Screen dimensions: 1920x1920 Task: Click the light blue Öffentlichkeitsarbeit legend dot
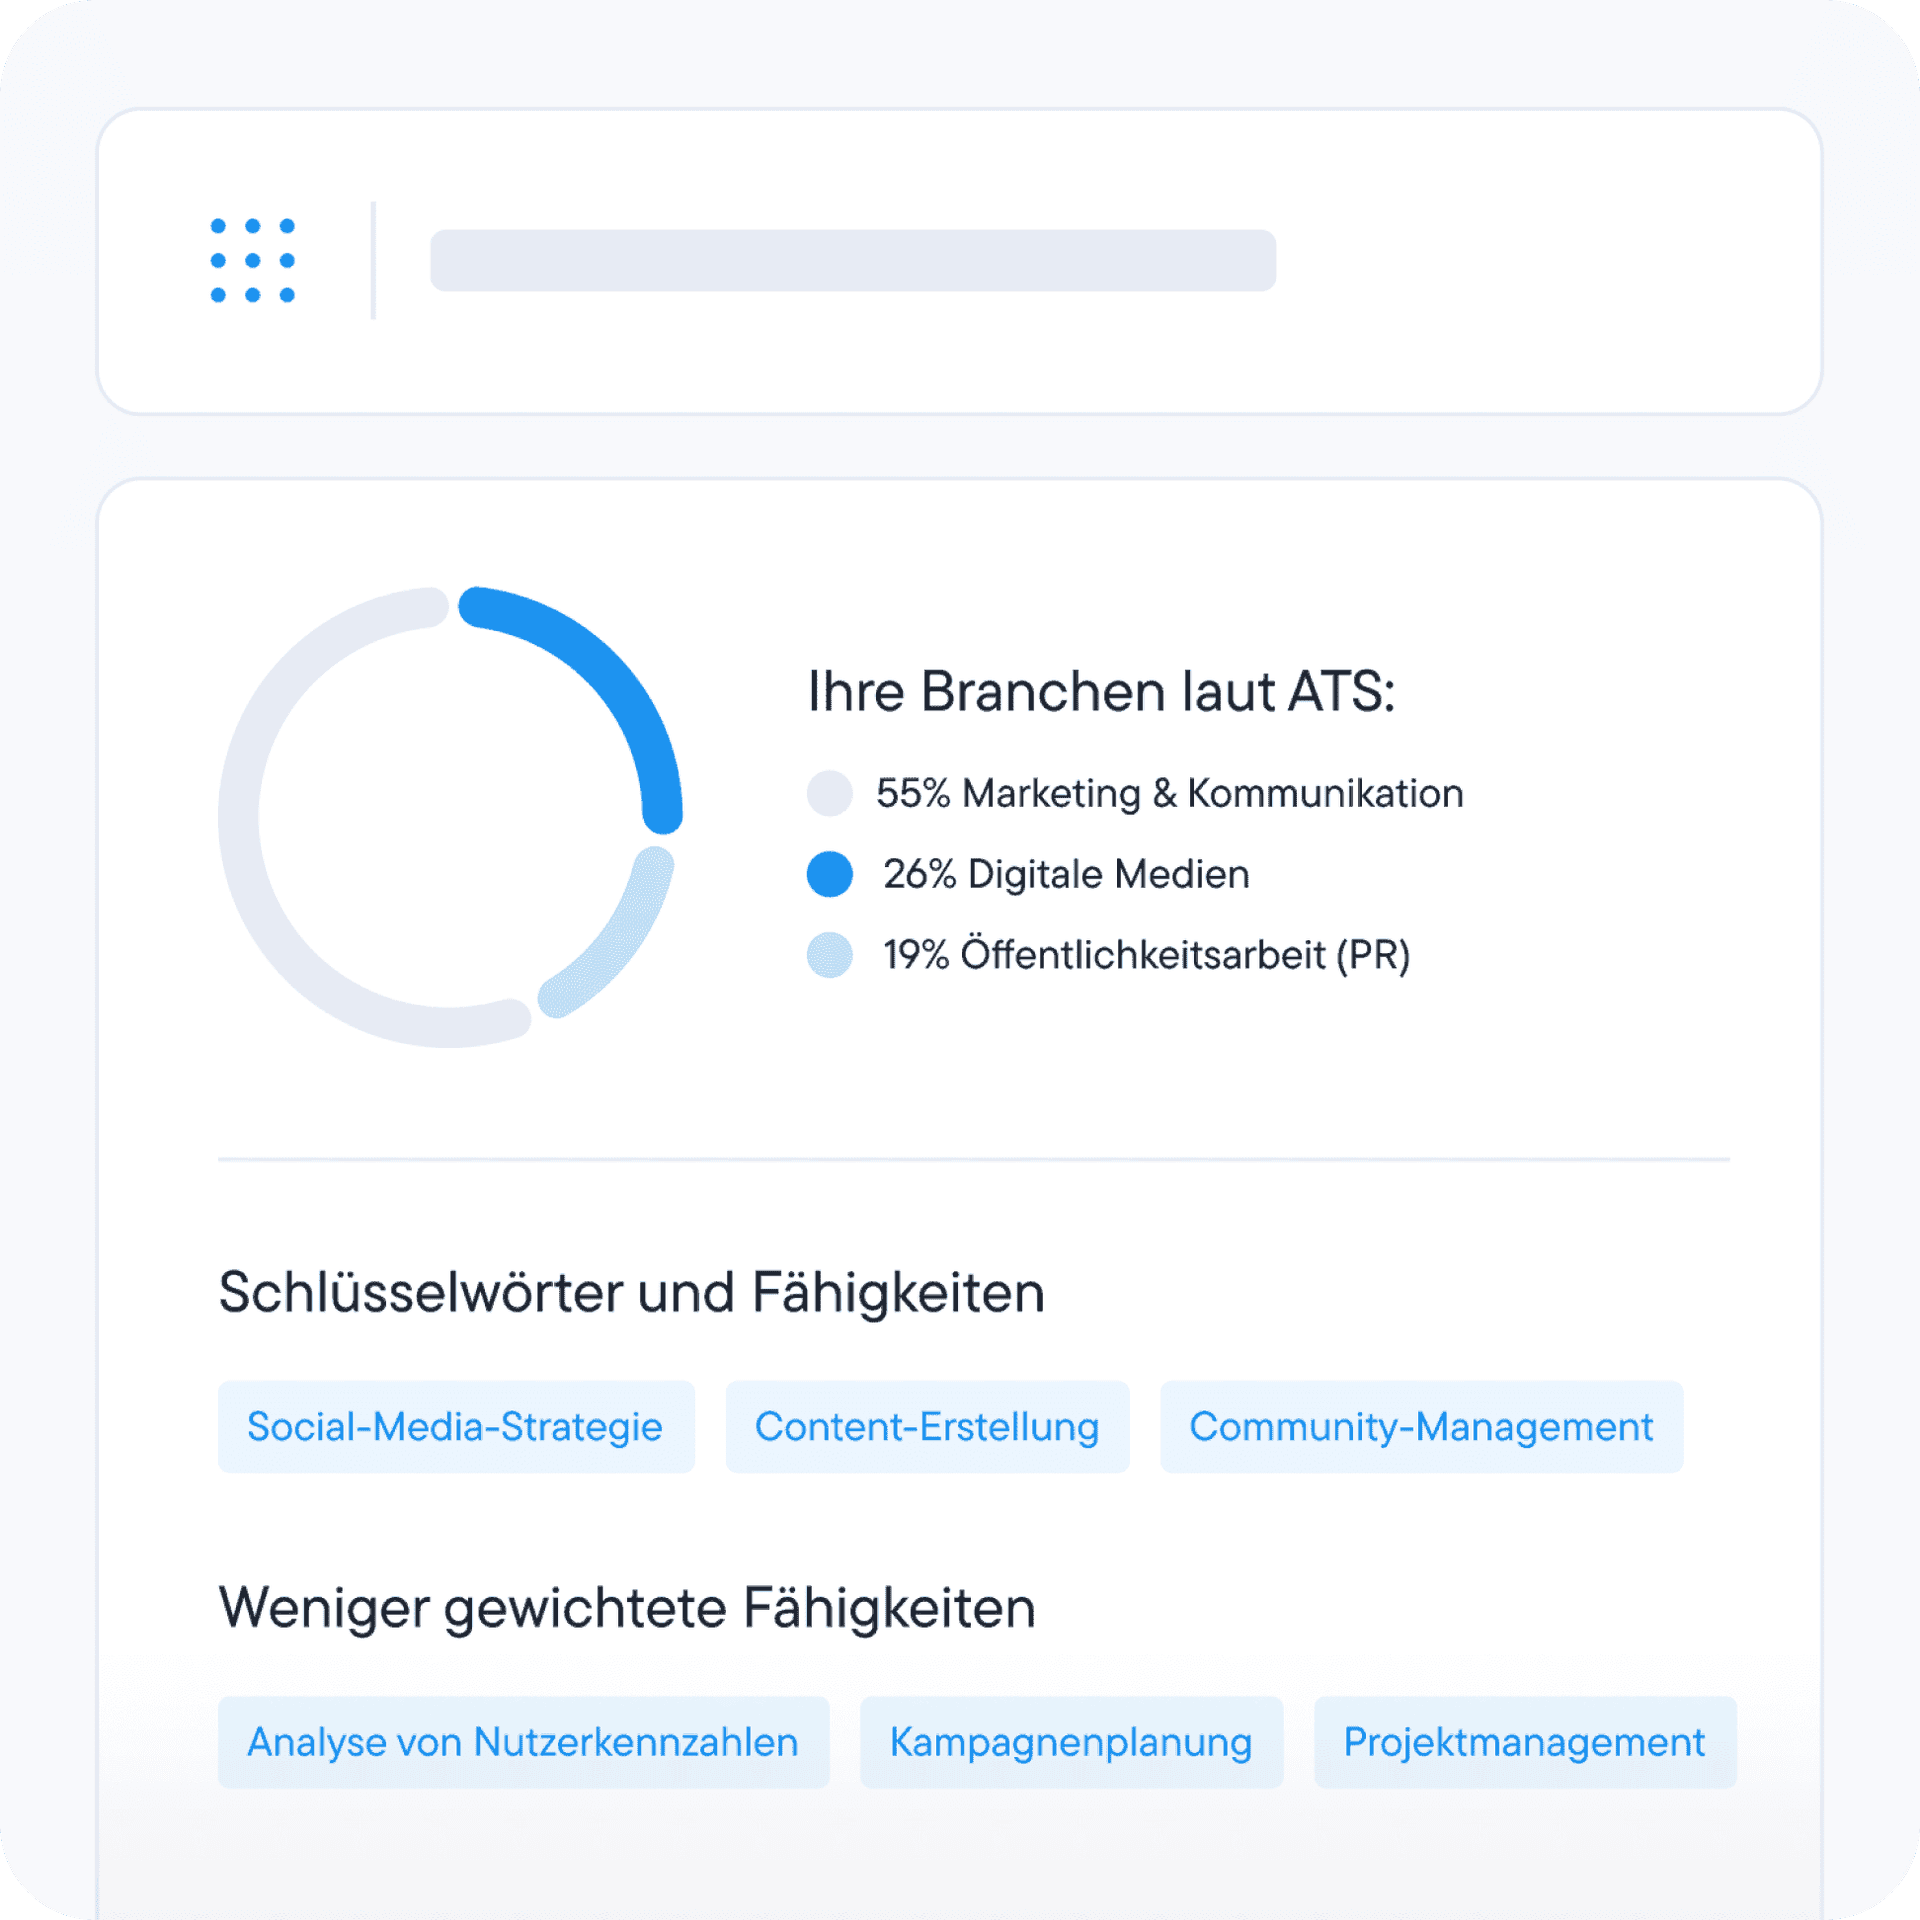[829, 955]
